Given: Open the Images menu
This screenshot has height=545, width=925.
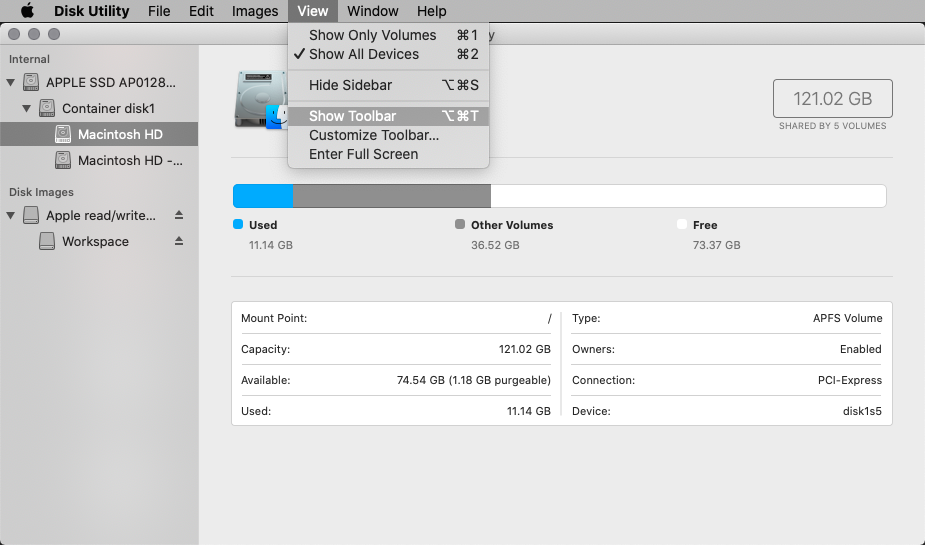Looking at the screenshot, I should tap(255, 11).
